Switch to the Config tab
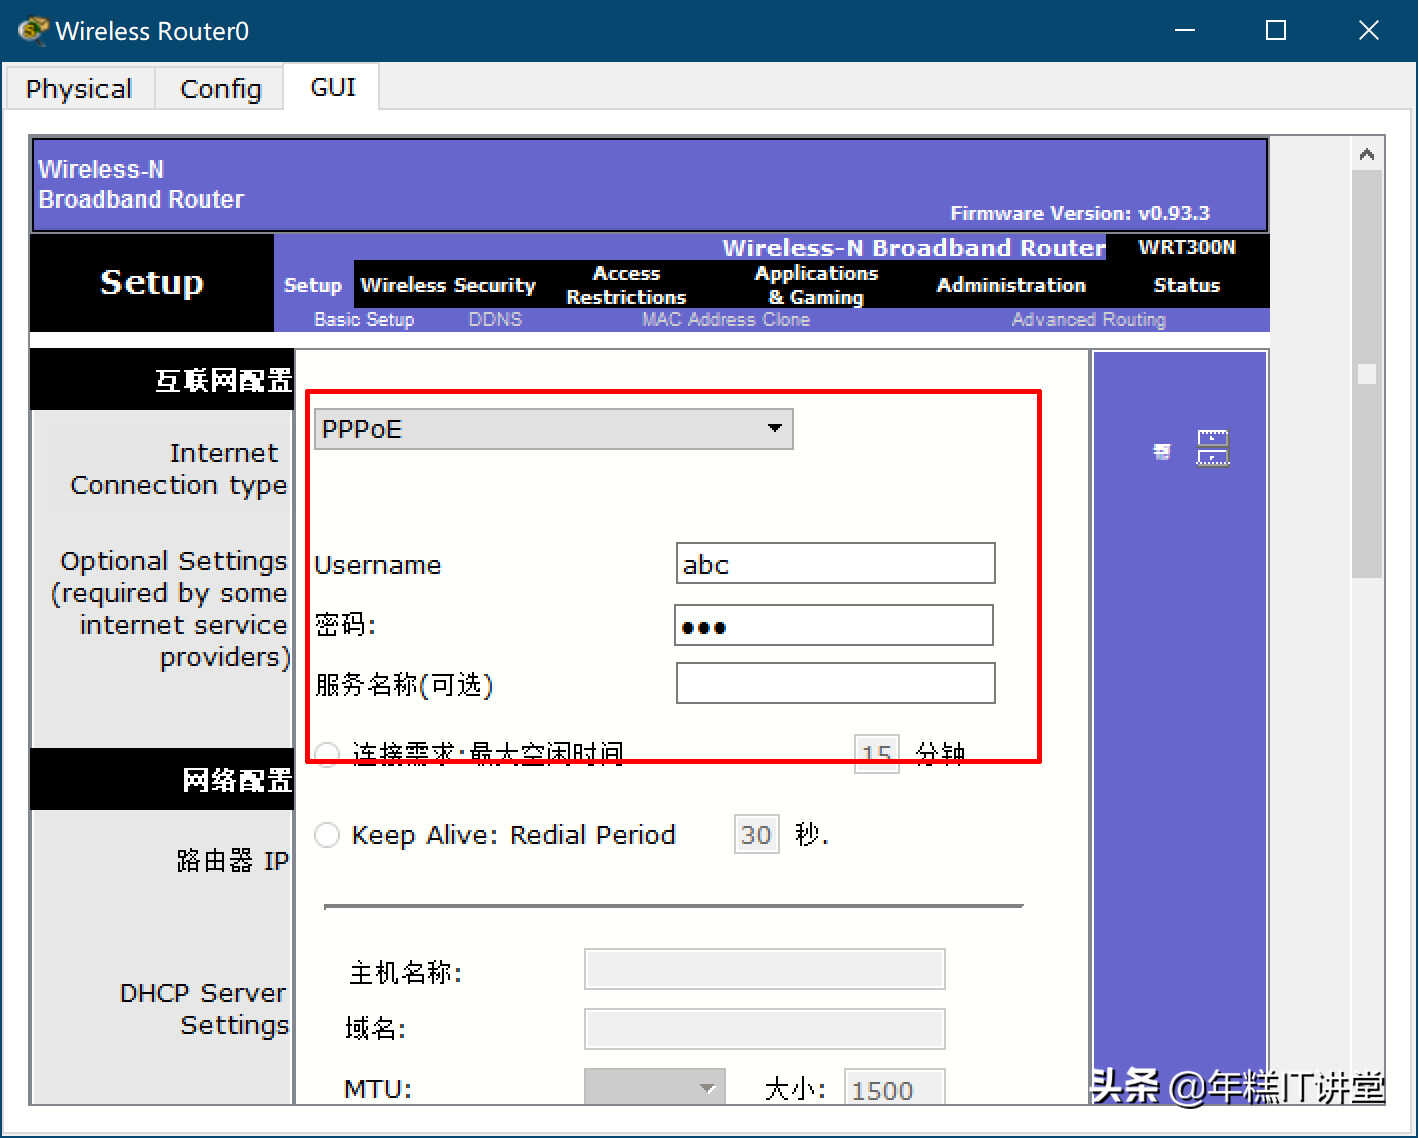The height and width of the screenshot is (1138, 1418). [220, 89]
